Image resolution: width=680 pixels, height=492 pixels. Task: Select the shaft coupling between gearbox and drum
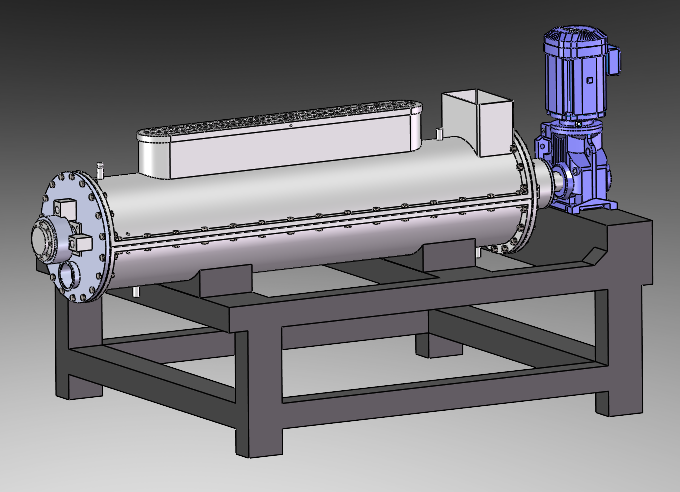coord(548,181)
